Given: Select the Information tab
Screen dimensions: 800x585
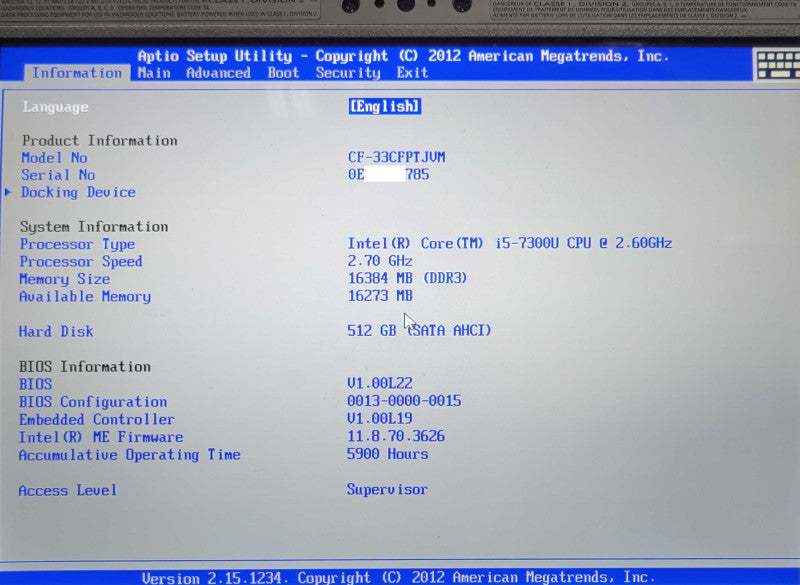Looking at the screenshot, I should point(77,73).
